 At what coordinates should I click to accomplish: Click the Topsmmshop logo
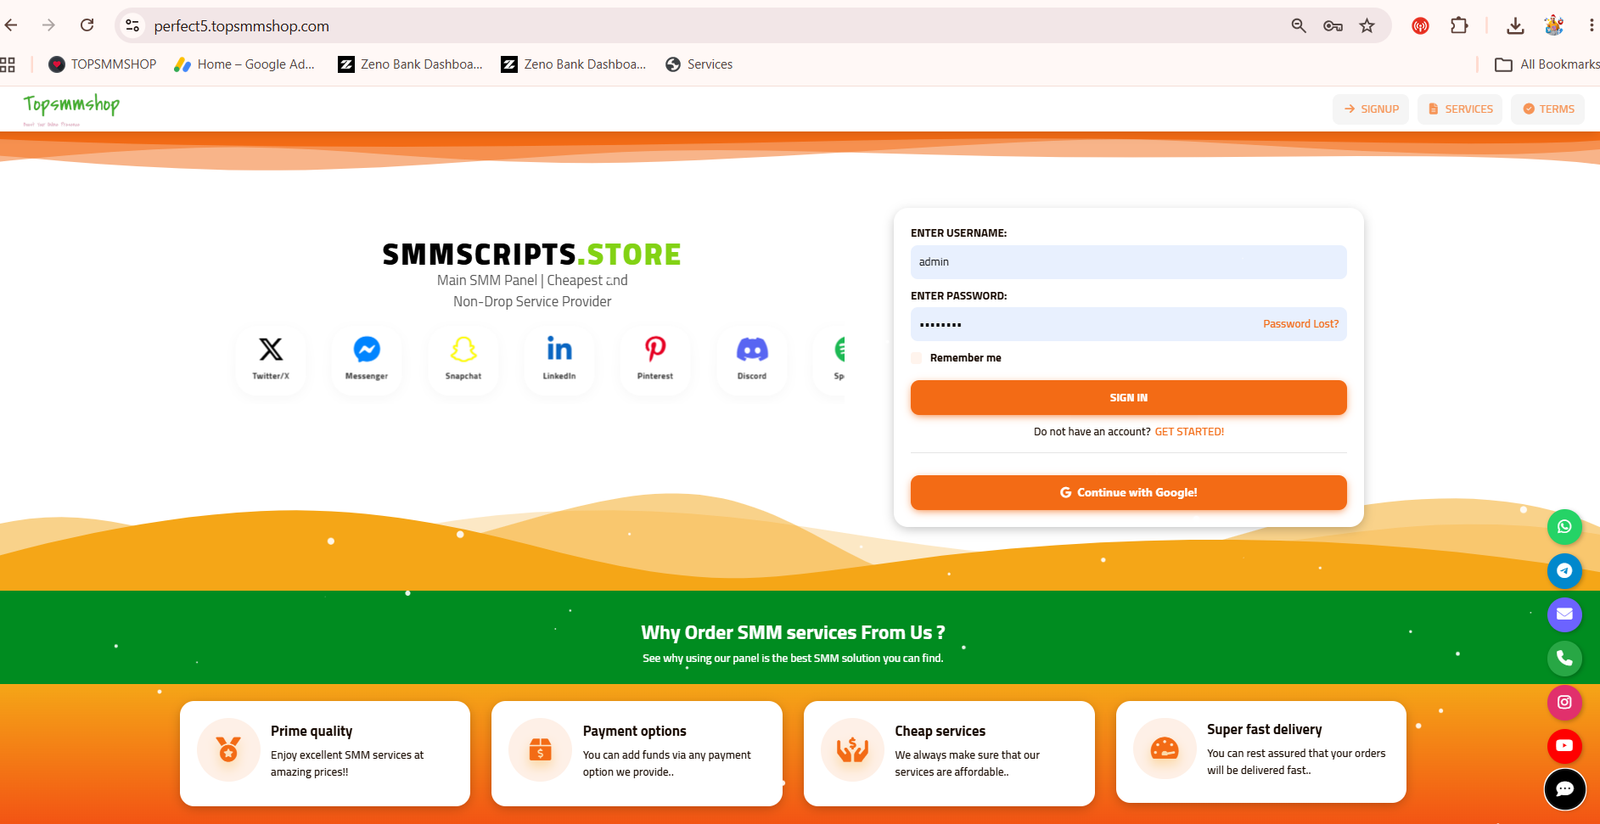[71, 108]
